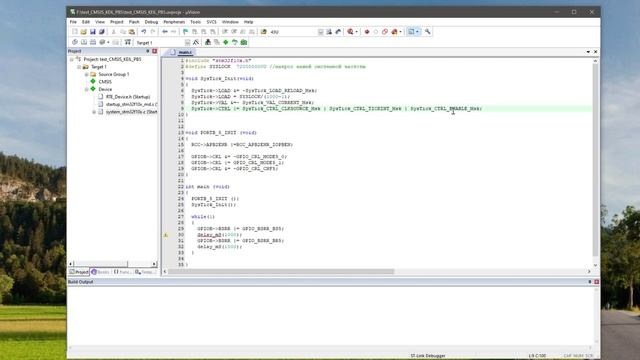The width and height of the screenshot is (640, 360).
Task: Toggle a bookmark on the current line
Action: (x=186, y=31)
